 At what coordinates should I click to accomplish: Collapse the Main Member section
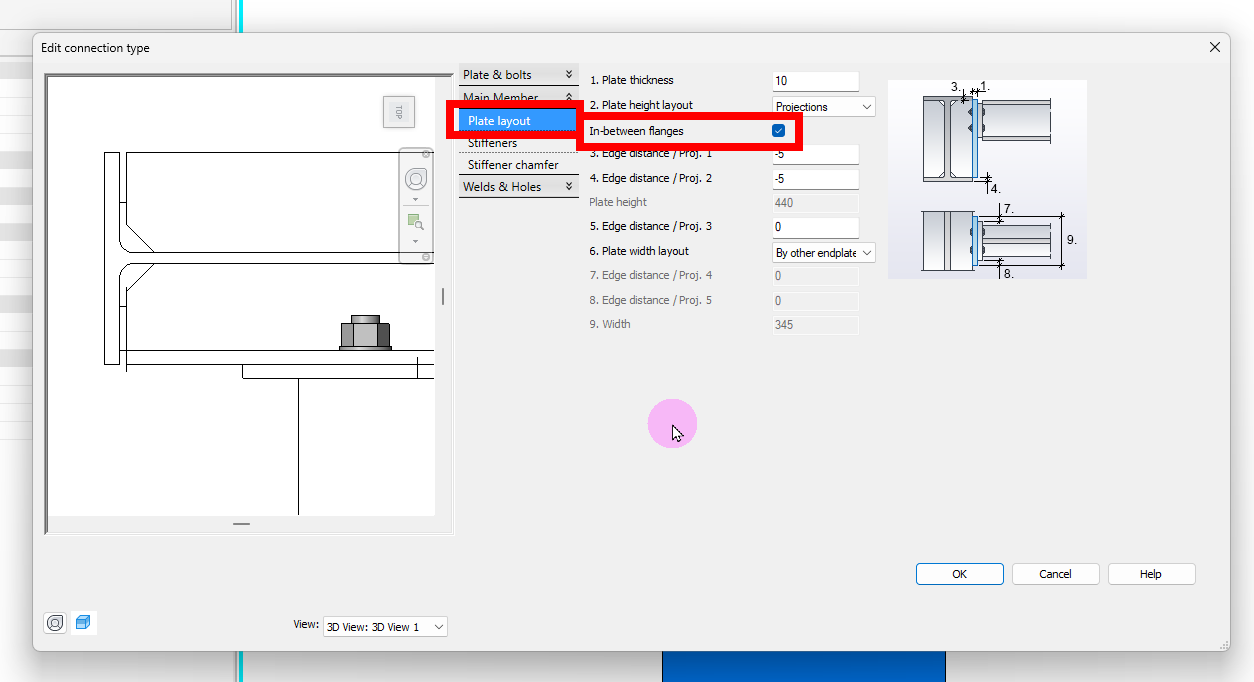[x=518, y=97]
